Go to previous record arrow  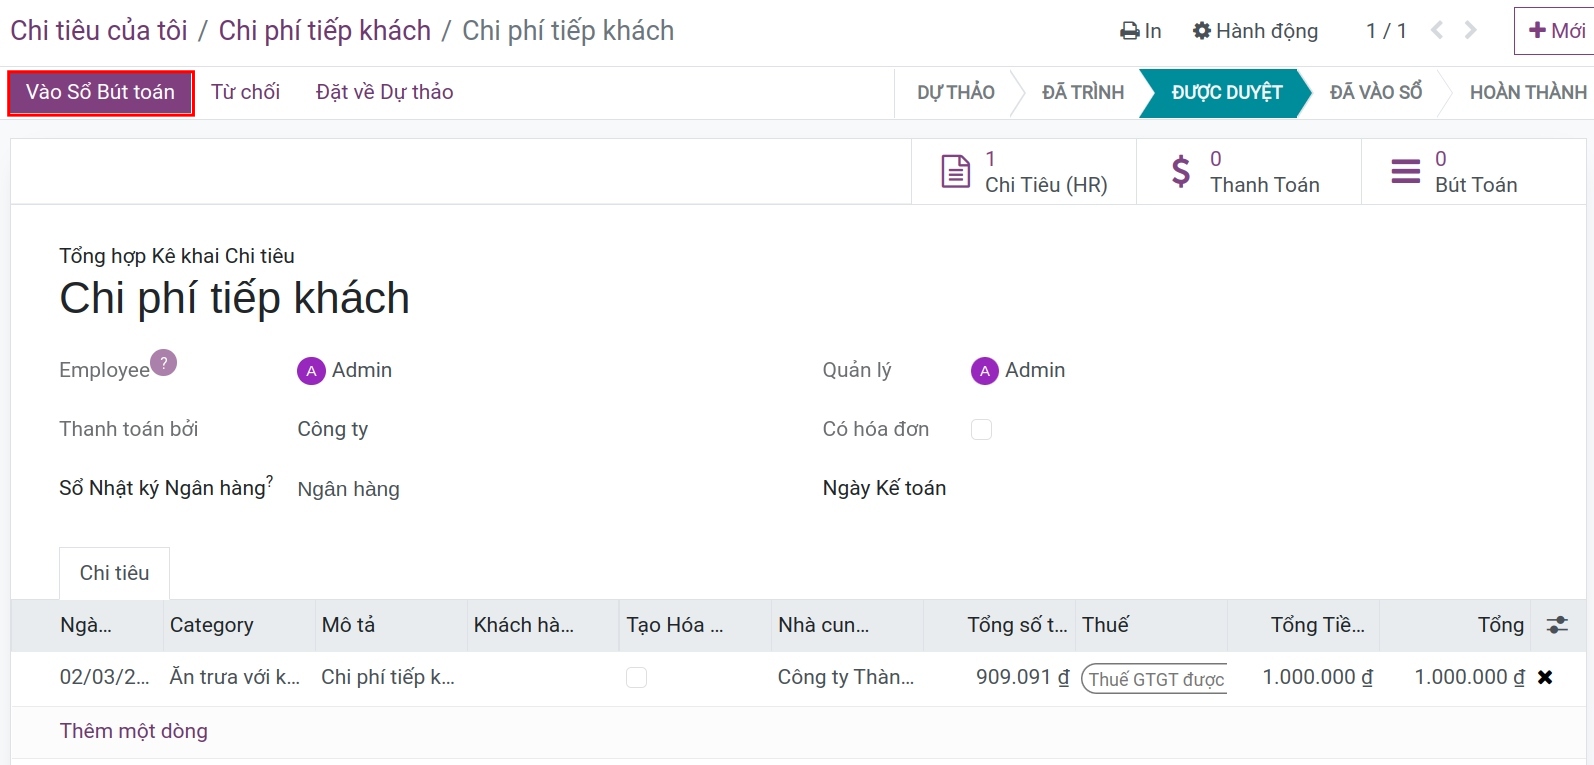point(1437,31)
